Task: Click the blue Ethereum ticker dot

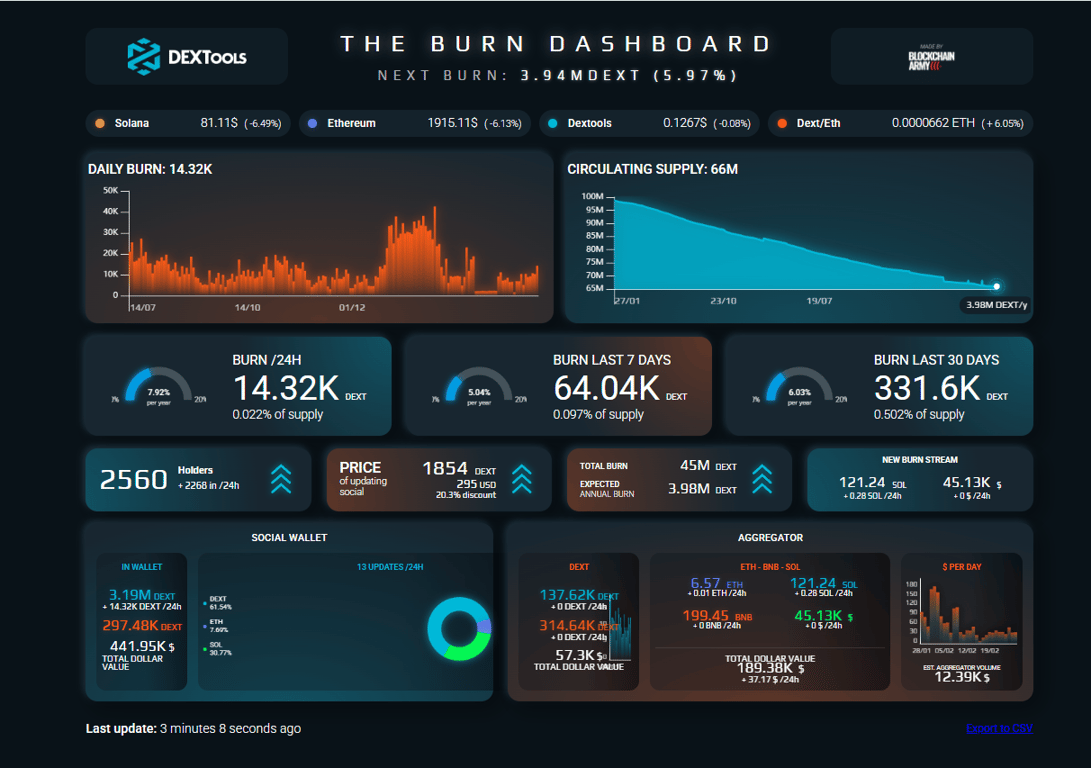Action: [312, 123]
